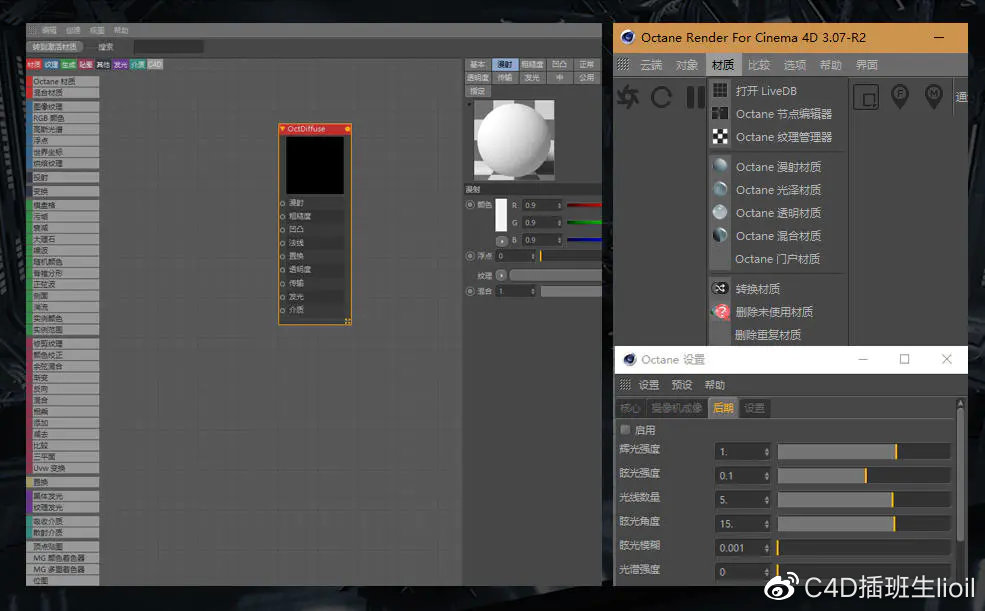Collapse the OctDiffuse node header triangle
Viewport: 985px width, 611px height.
click(282, 129)
